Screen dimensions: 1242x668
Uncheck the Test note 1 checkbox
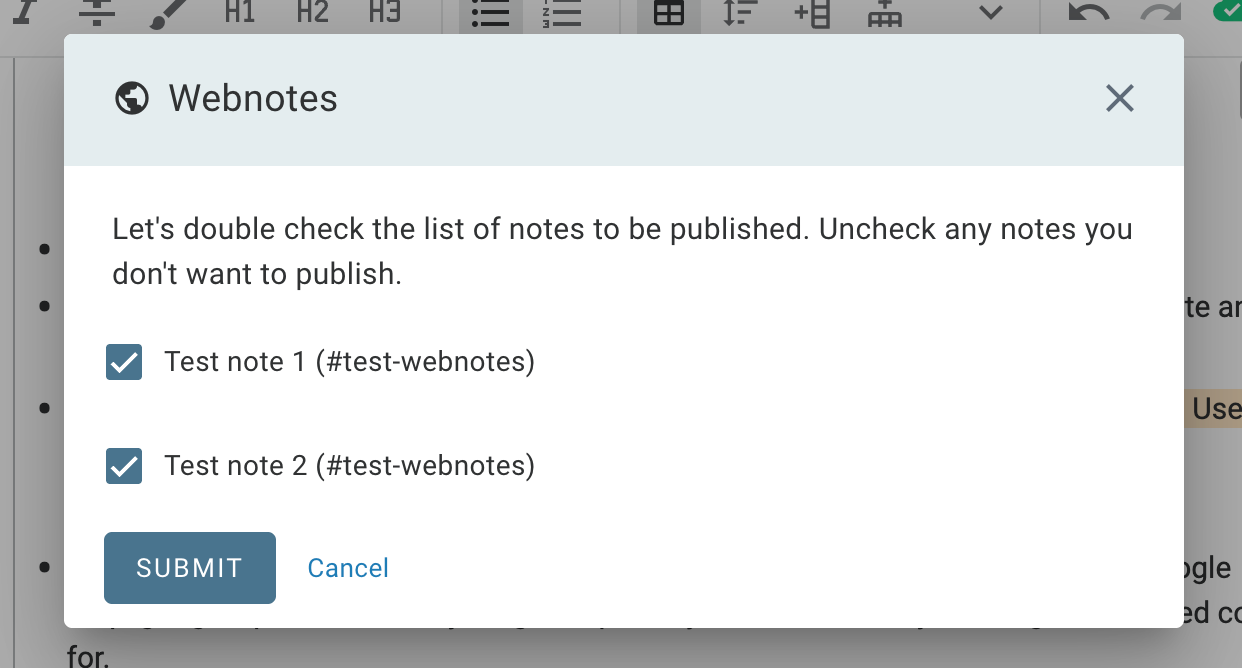(x=124, y=362)
